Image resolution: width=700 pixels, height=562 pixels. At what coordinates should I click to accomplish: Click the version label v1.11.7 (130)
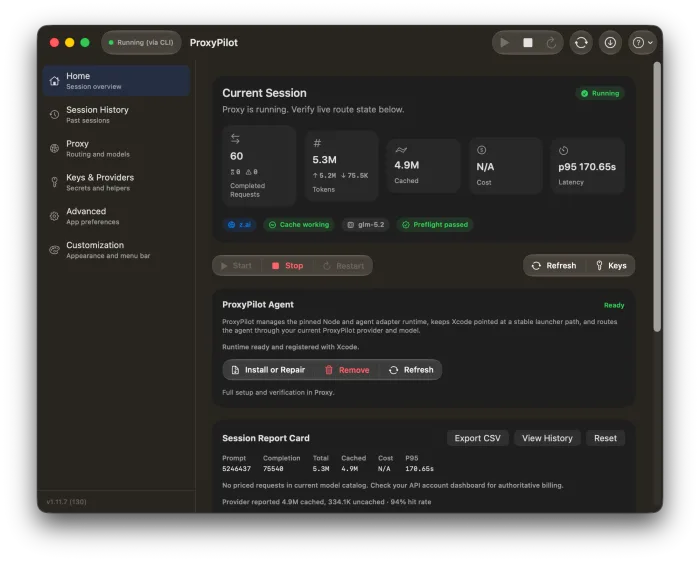67,502
